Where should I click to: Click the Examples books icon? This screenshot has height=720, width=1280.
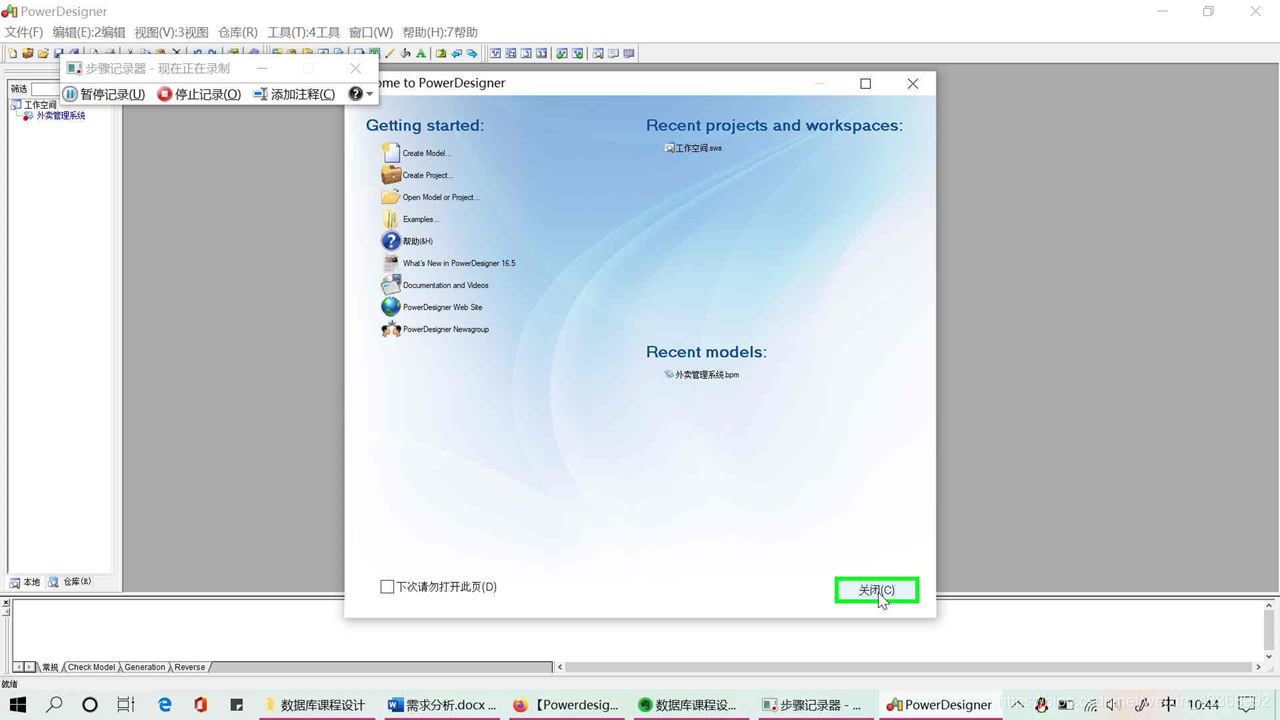[x=391, y=219]
